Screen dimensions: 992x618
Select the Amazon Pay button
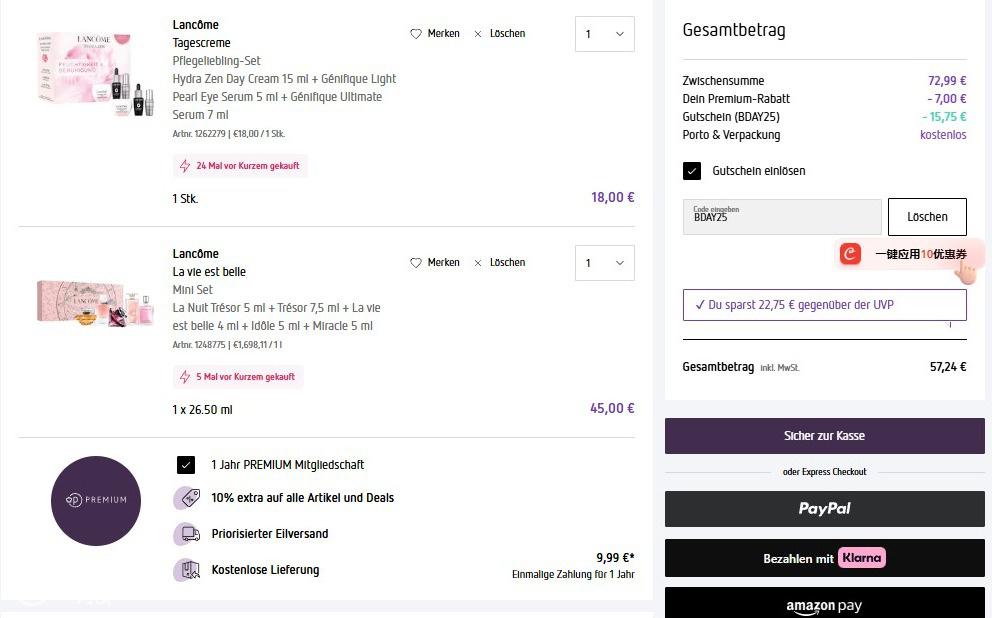point(824,604)
